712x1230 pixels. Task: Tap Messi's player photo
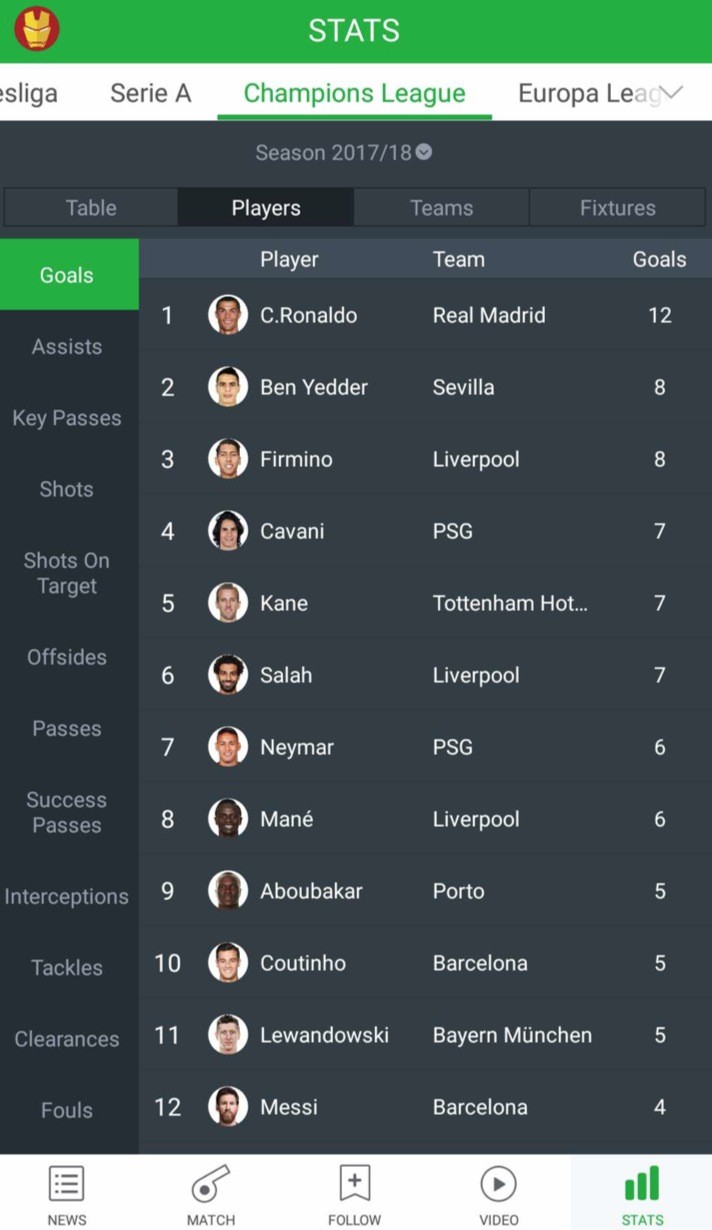point(228,1107)
